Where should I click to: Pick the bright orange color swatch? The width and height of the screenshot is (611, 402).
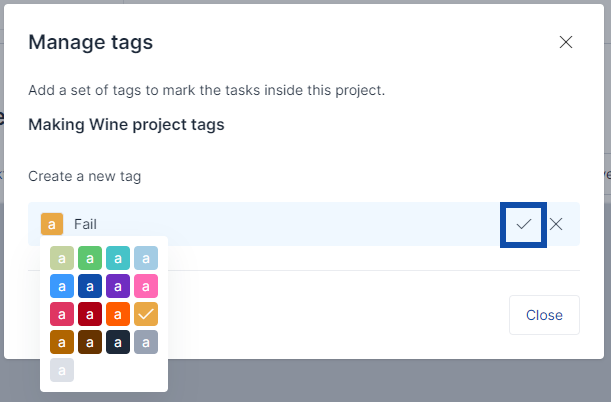pyautogui.click(x=118, y=314)
